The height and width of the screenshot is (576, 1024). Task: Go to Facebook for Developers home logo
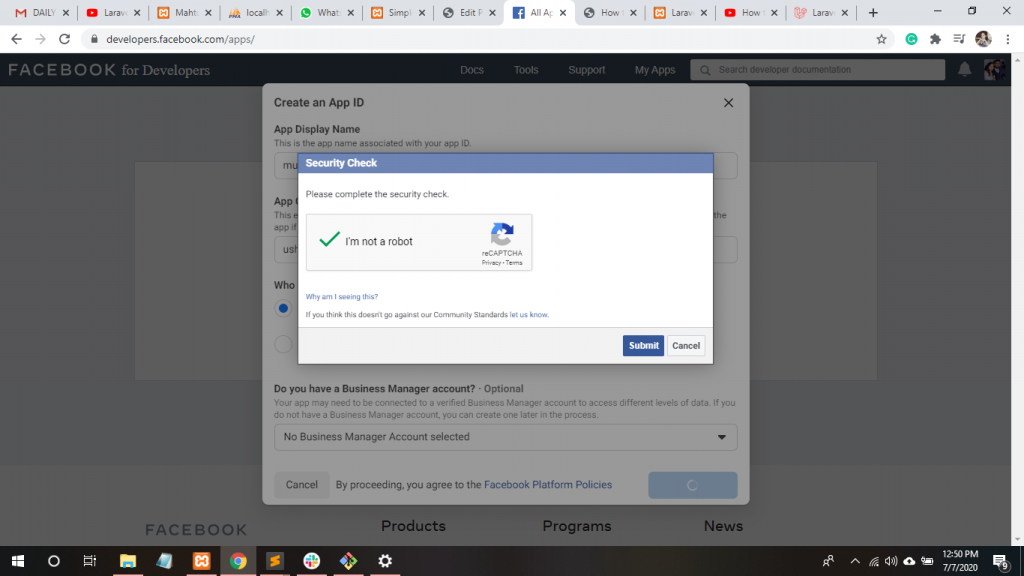(109, 70)
